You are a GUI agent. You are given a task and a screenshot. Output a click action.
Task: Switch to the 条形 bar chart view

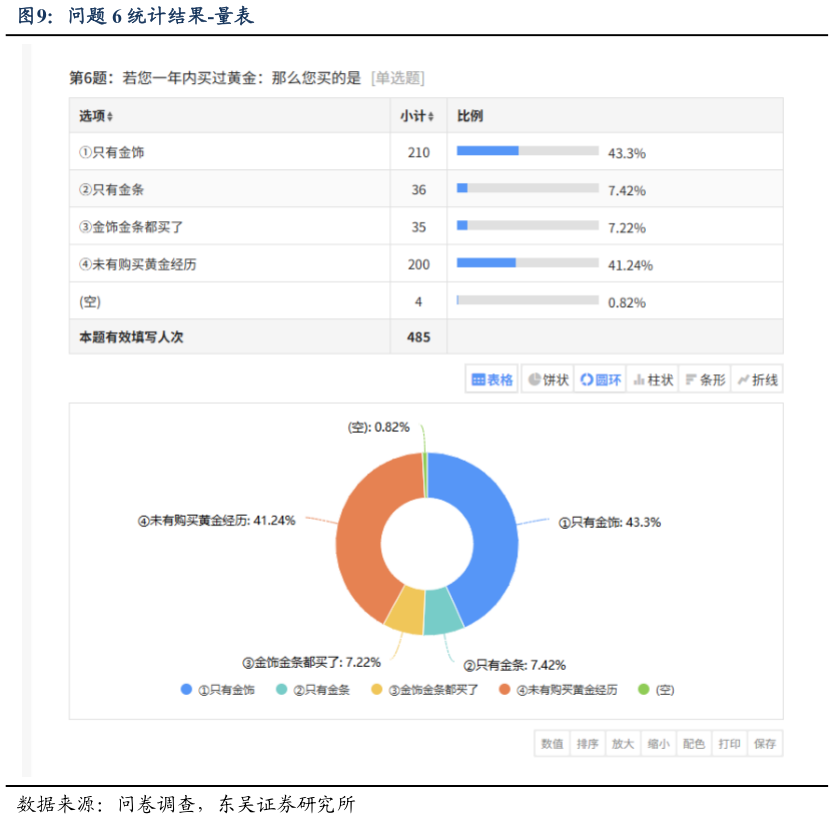[x=705, y=379]
